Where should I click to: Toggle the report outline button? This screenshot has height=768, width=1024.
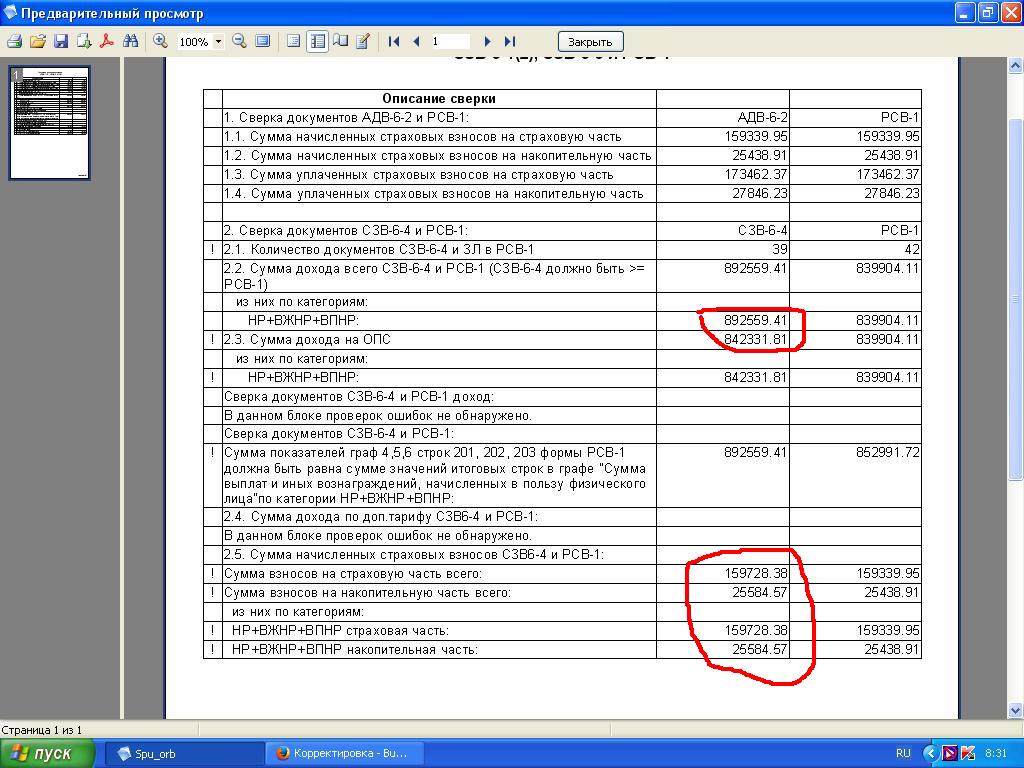tap(294, 41)
